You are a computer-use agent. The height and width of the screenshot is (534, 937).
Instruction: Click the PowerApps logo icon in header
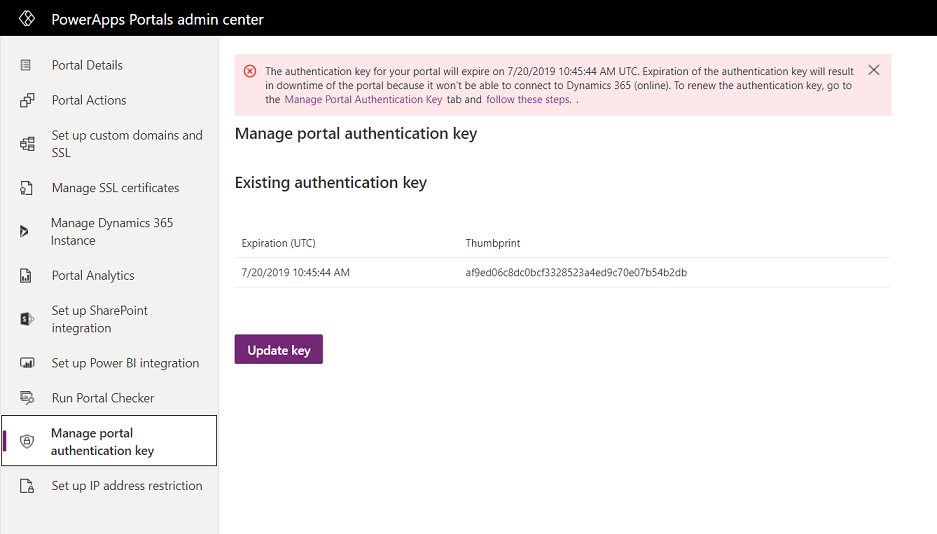[27, 19]
